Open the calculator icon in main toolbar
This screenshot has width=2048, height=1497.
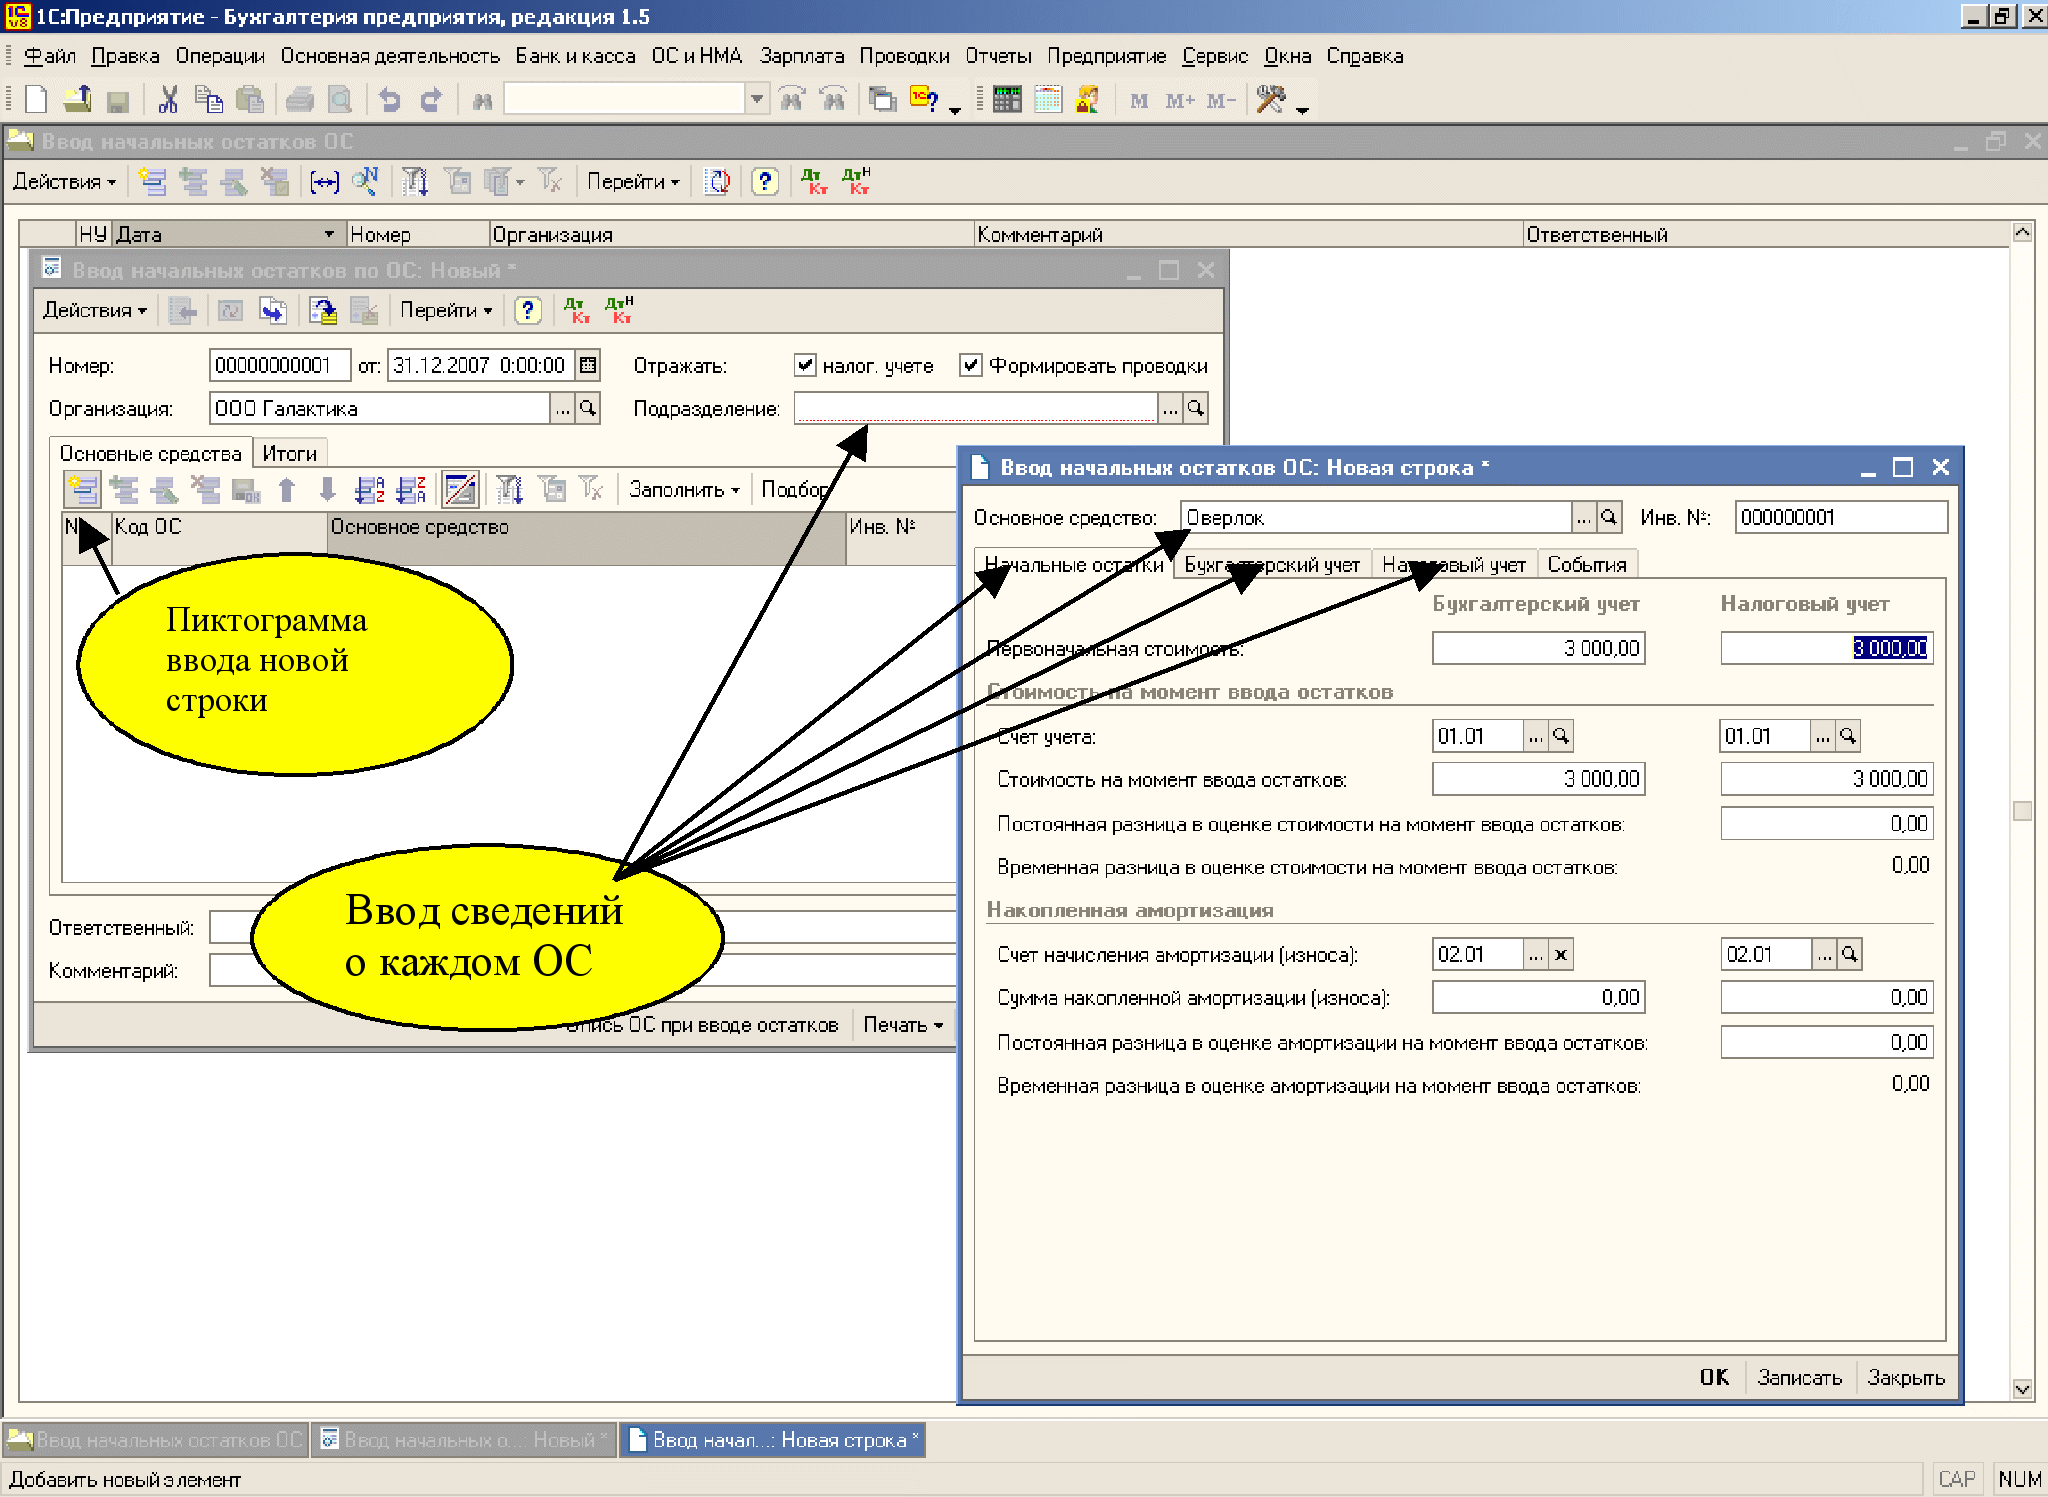coord(1007,99)
